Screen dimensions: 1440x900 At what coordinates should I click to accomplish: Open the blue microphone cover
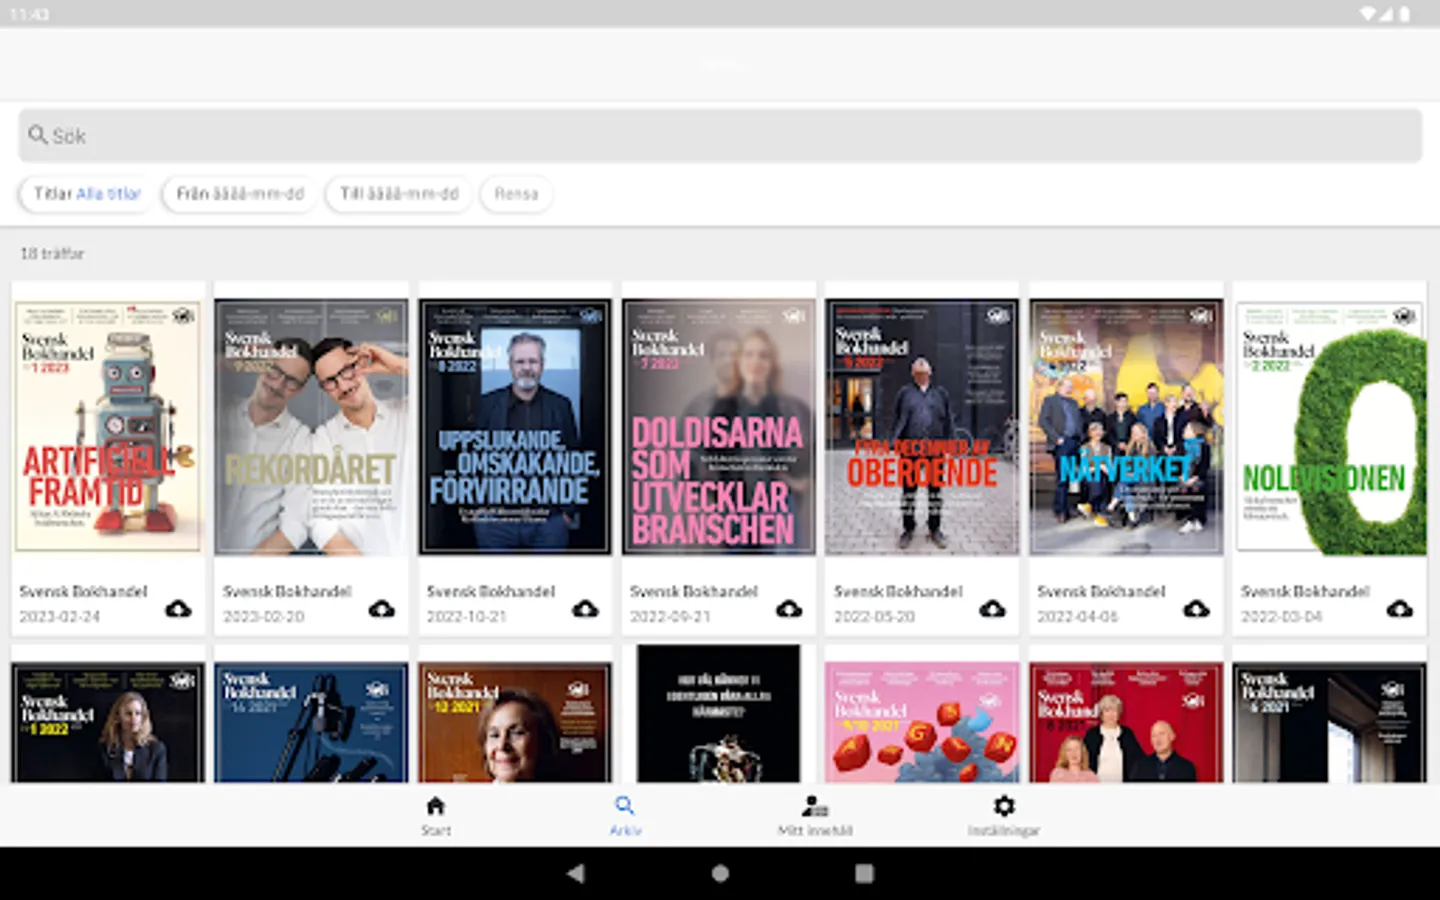[312, 722]
